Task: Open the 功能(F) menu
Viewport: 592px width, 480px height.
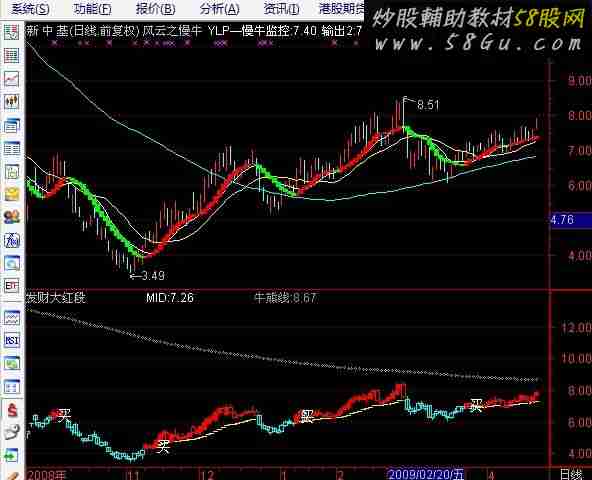Action: point(92,8)
